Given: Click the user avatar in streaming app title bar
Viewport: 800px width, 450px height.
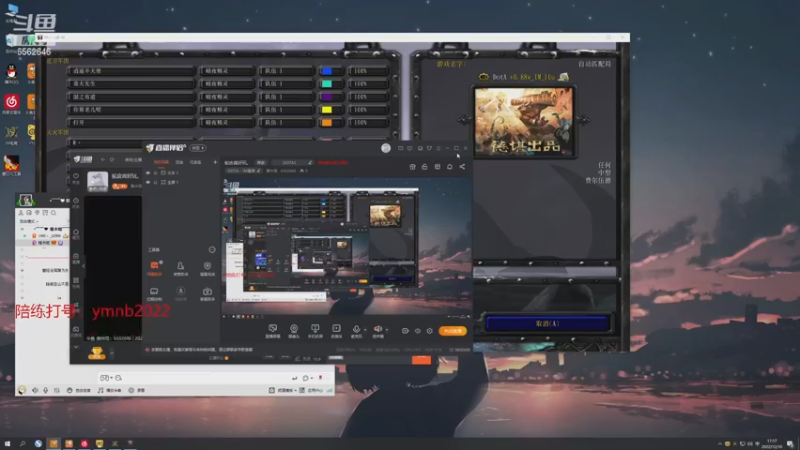Looking at the screenshot, I should pos(386,148).
